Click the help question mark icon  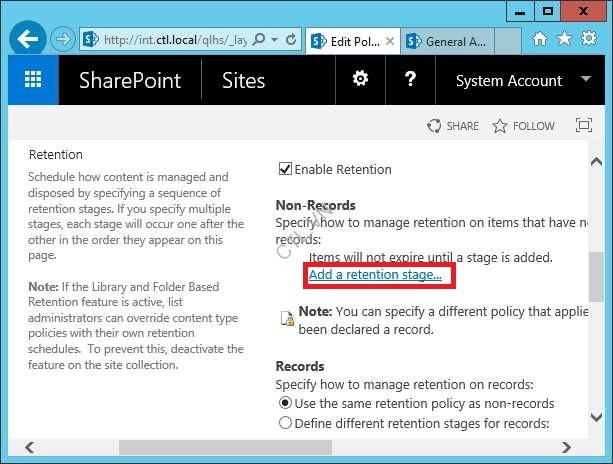coord(410,81)
